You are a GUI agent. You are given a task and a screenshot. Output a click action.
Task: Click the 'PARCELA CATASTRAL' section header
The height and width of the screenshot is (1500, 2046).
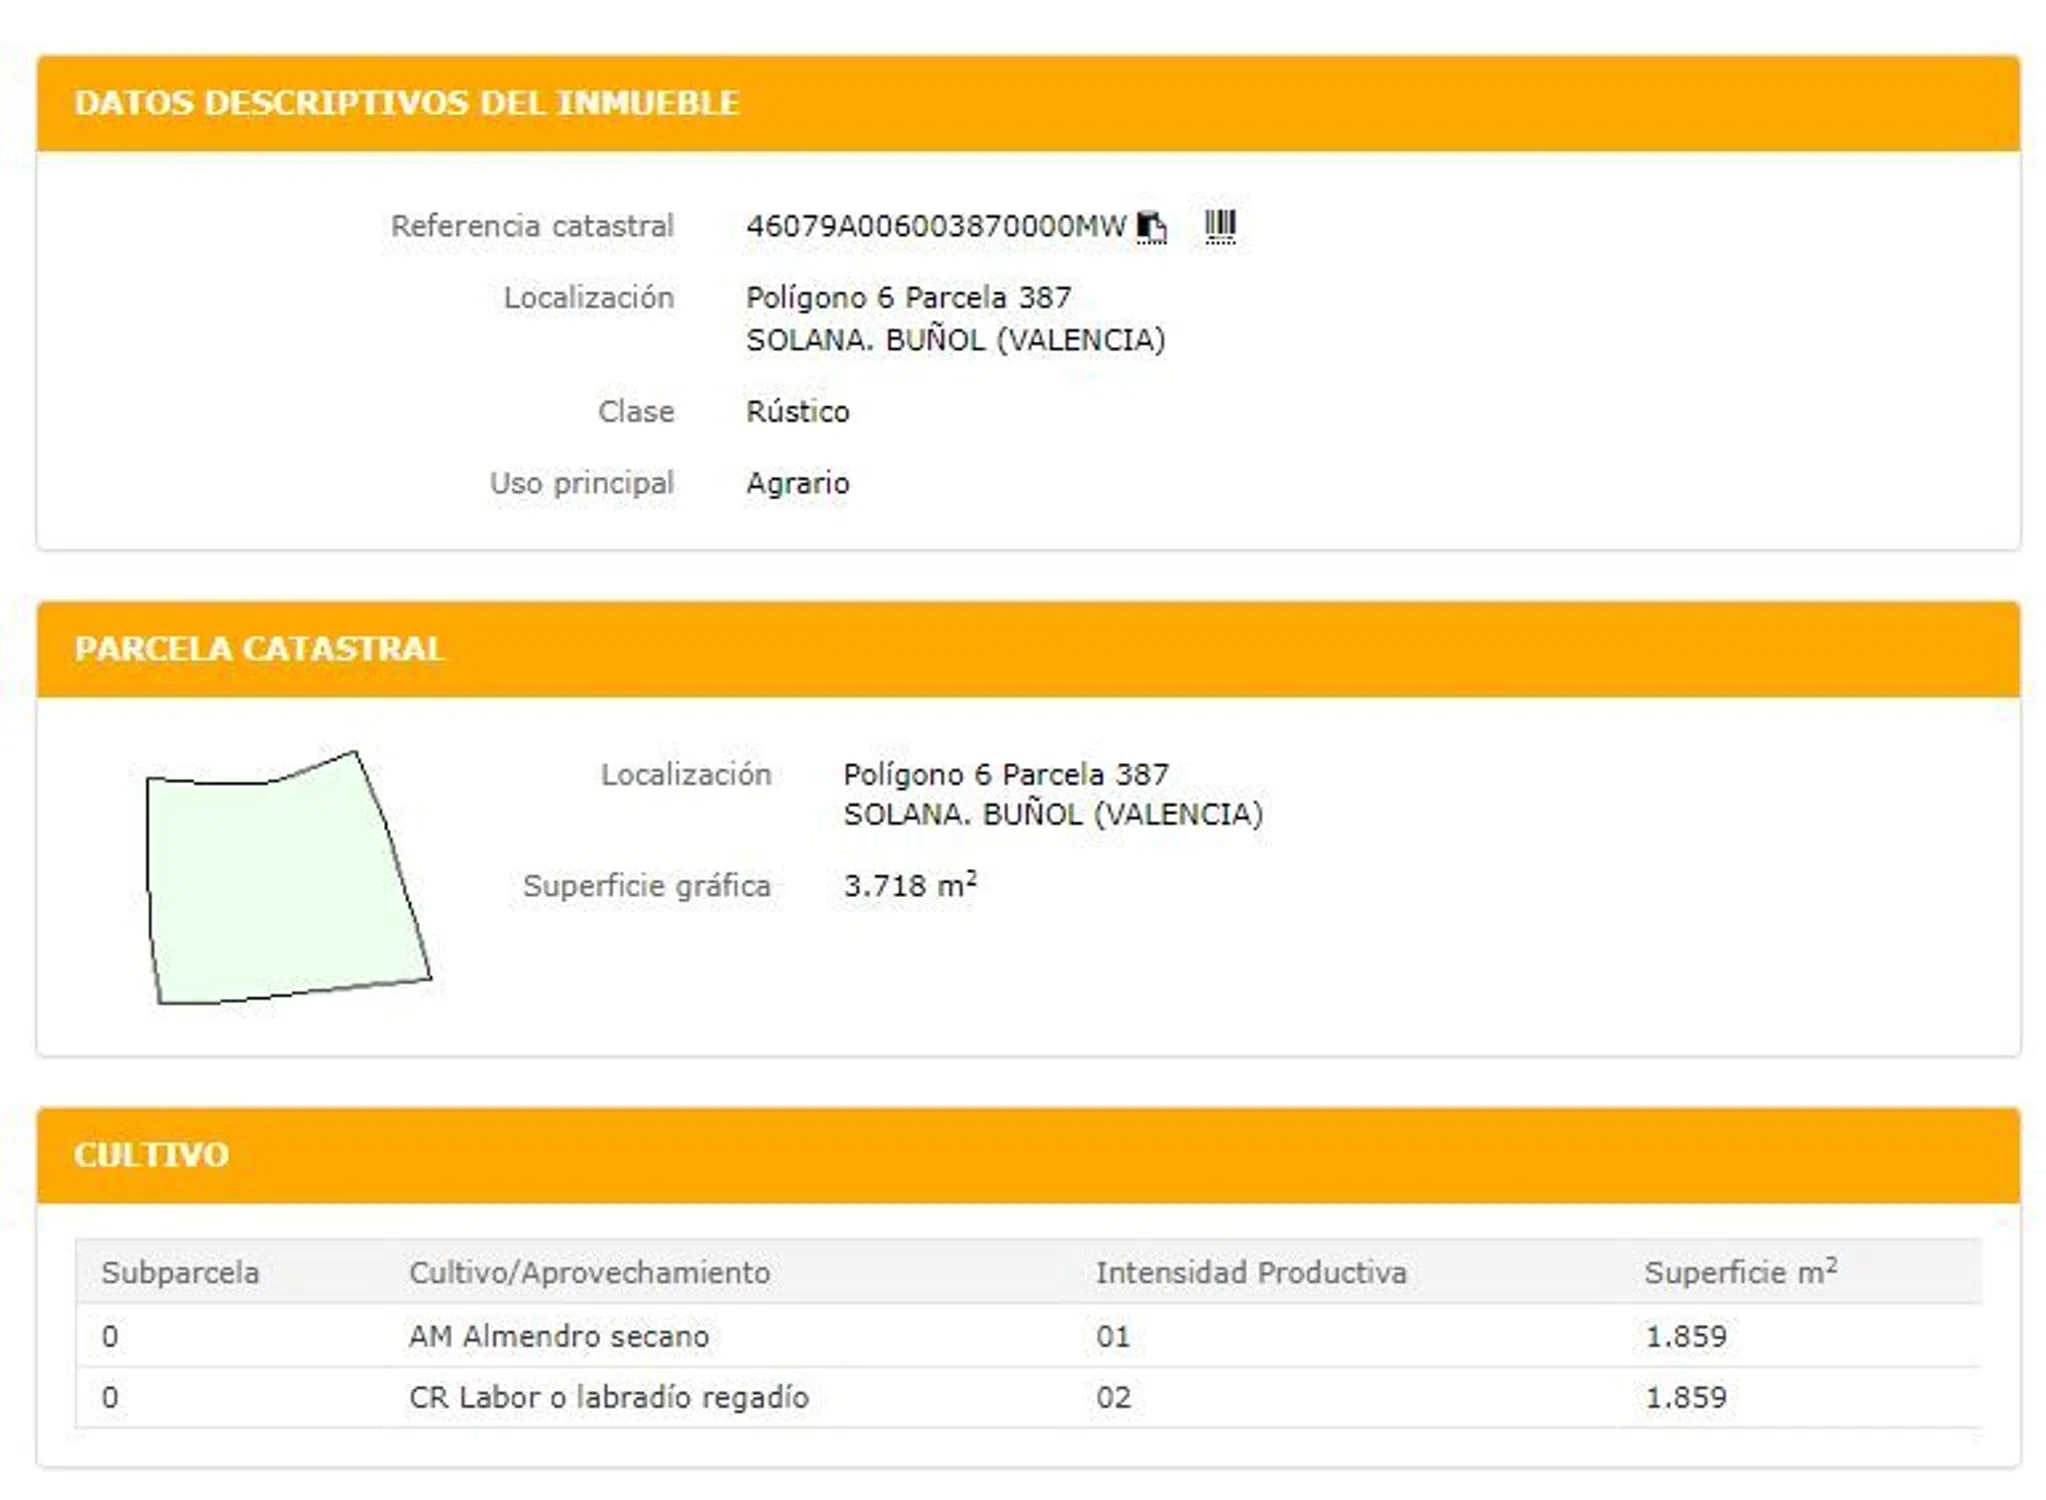[259, 649]
